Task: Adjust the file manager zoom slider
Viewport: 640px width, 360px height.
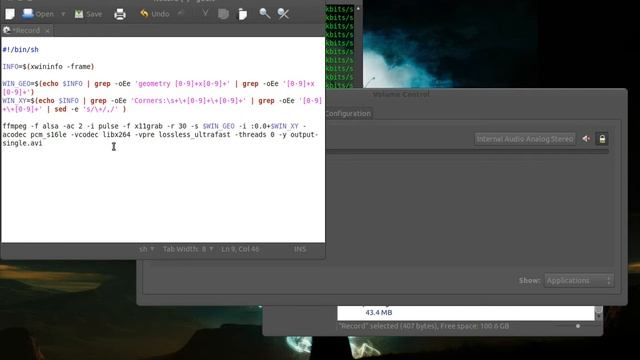Action: [578, 326]
